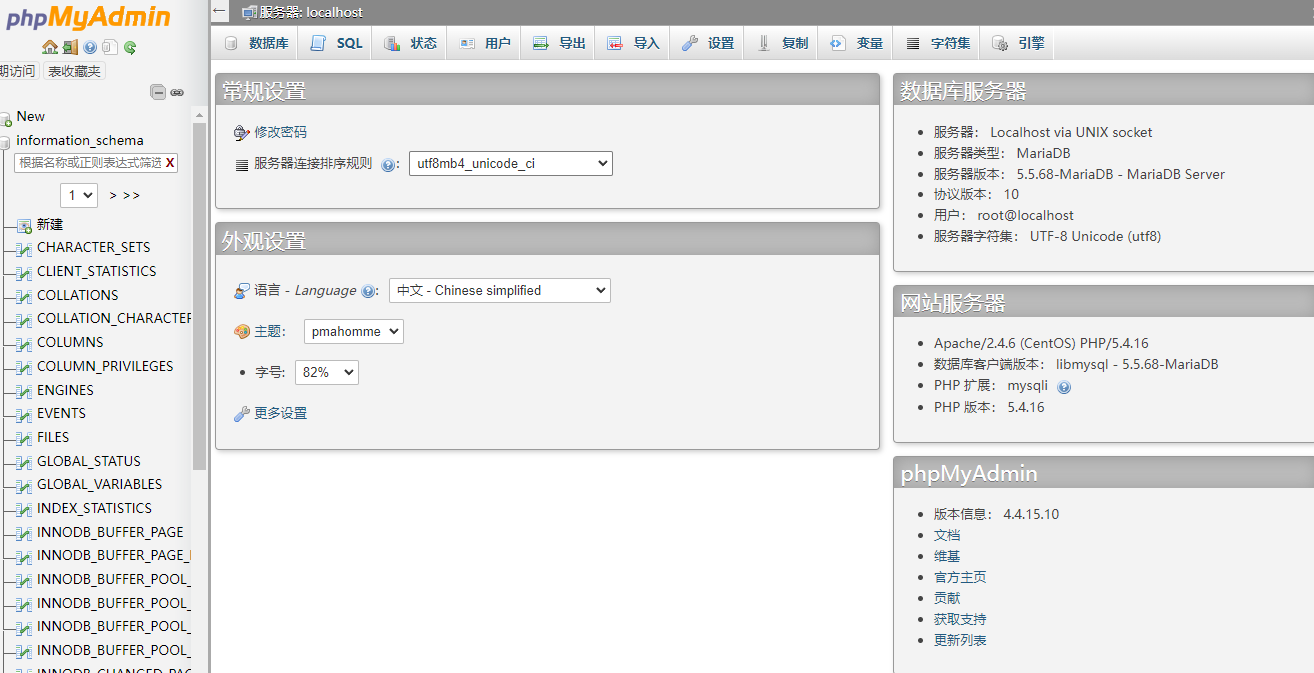The width and height of the screenshot is (1314, 673).
Task: Click the 更多设置 (More settings) link
Action: (280, 413)
